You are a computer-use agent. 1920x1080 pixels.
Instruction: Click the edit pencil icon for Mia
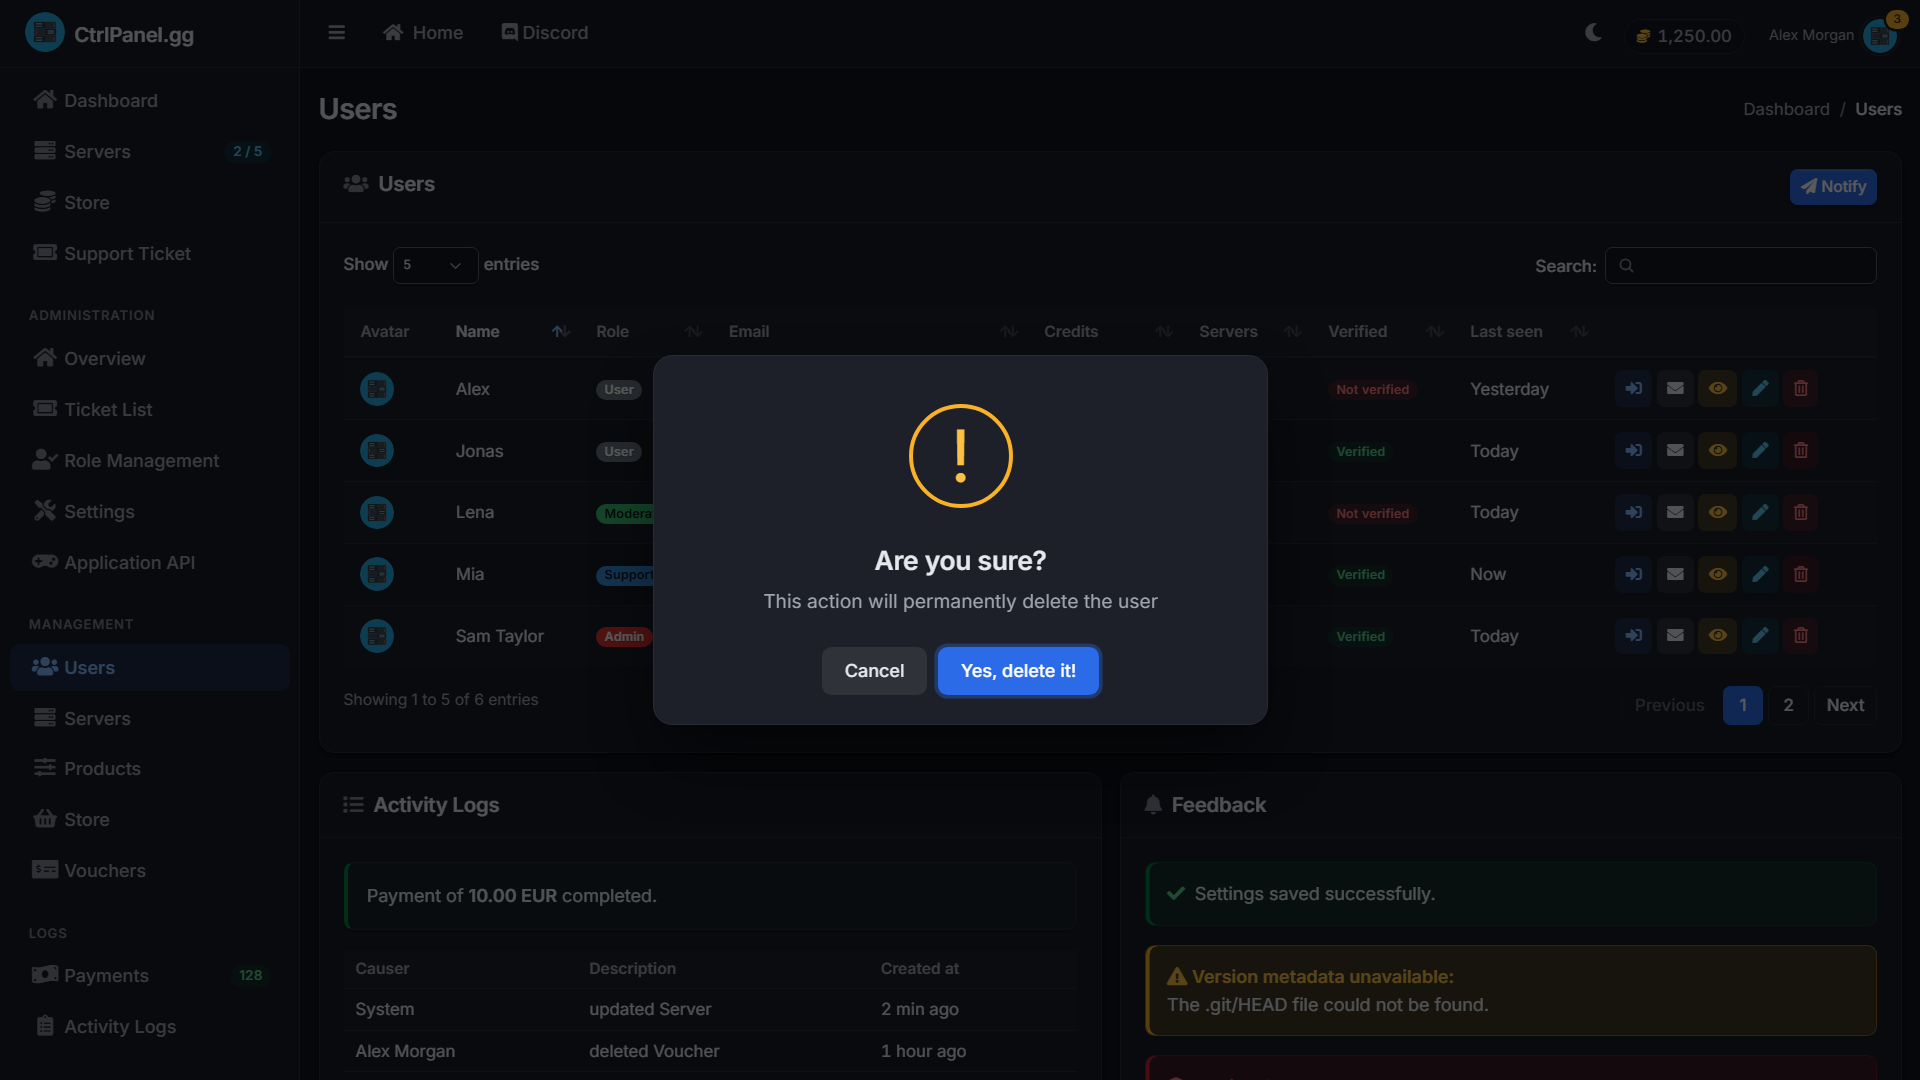tap(1760, 575)
